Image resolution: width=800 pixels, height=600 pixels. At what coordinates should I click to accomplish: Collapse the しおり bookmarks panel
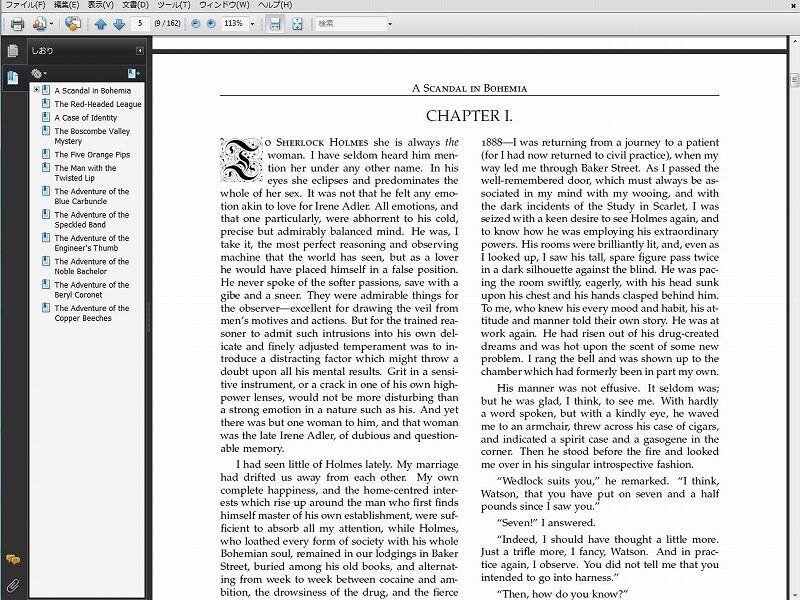pyautogui.click(x=139, y=51)
